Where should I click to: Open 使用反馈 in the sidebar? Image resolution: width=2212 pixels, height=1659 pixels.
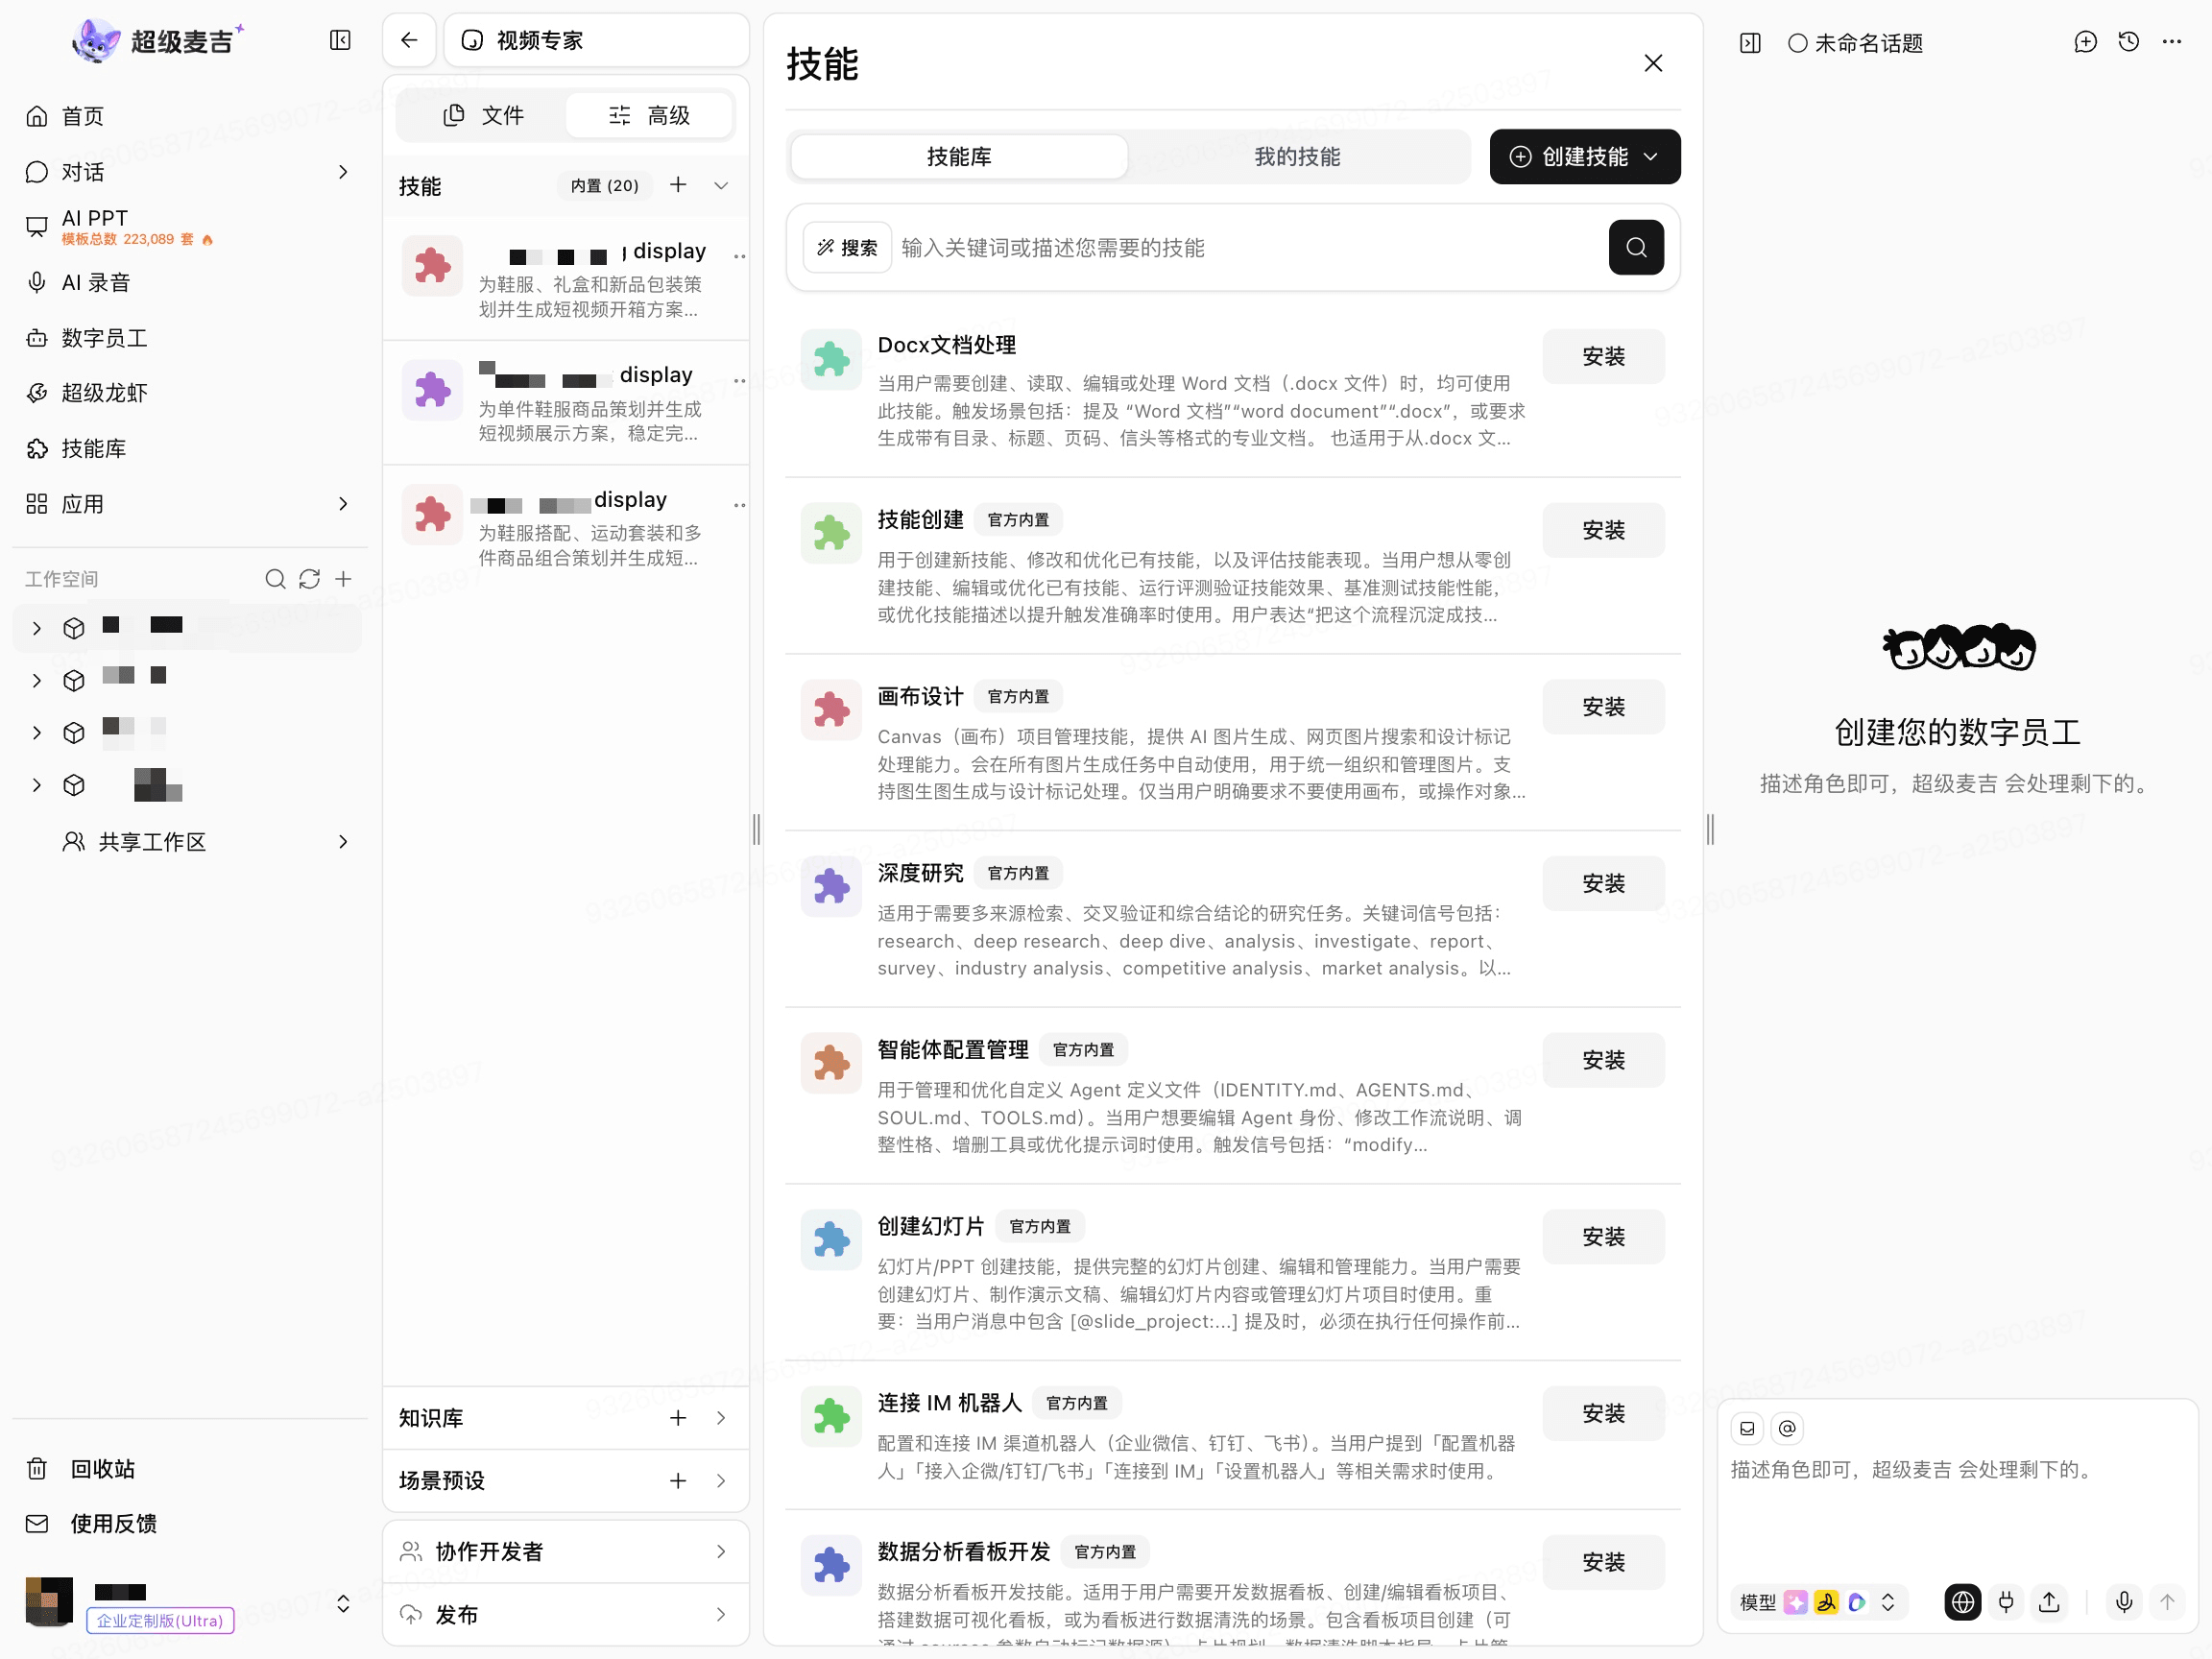[92, 1524]
